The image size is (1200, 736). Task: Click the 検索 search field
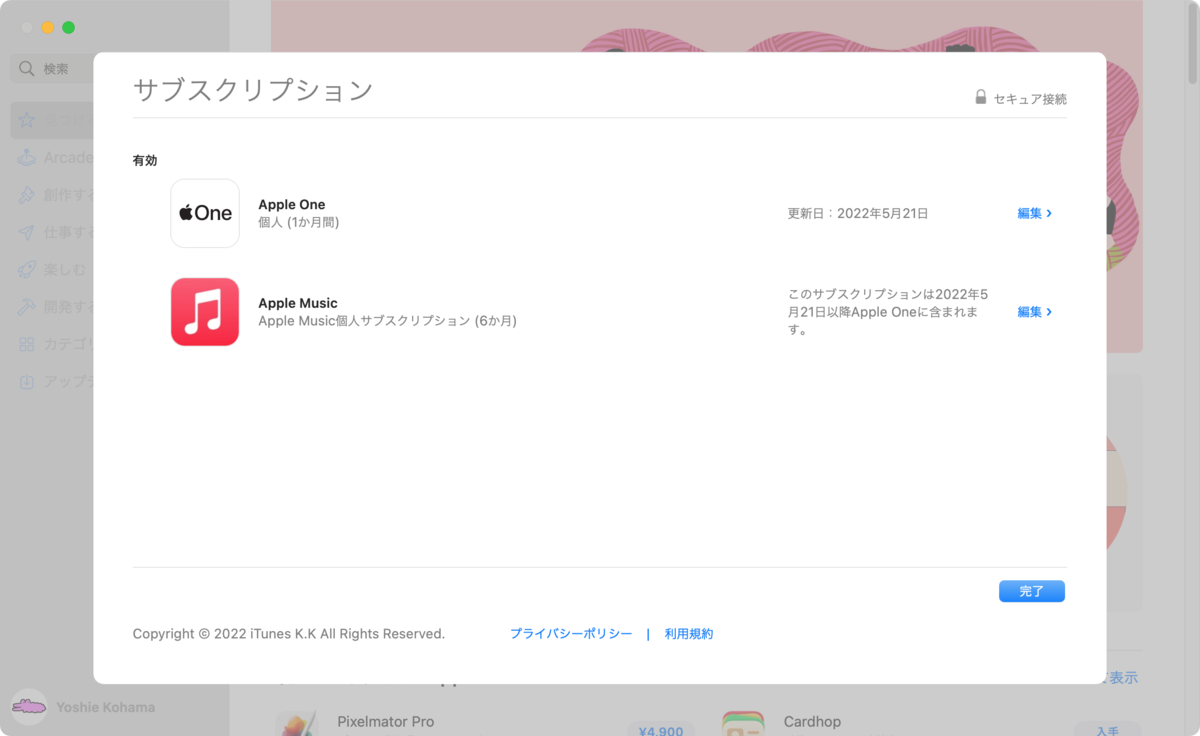tap(52, 69)
